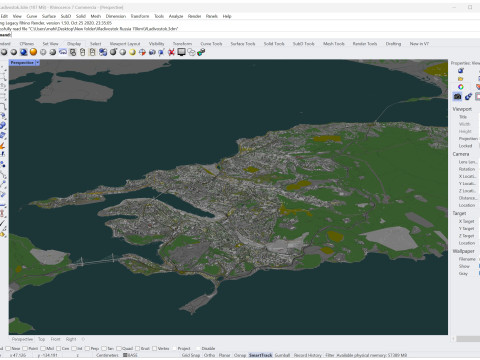Switch to the Top viewport tab

(41, 339)
